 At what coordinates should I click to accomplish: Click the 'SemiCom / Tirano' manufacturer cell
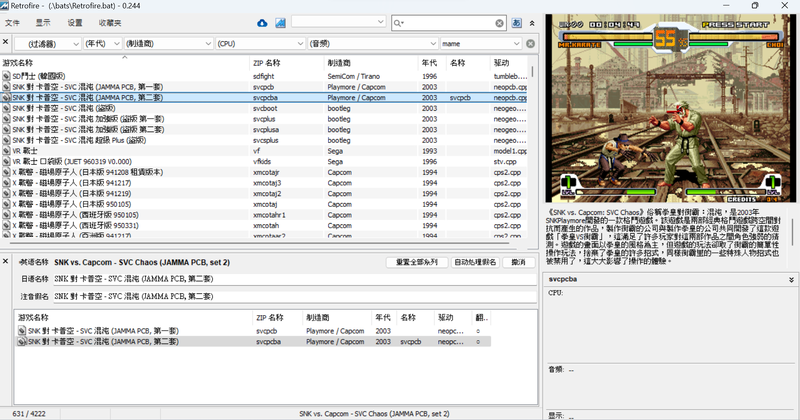(x=354, y=76)
